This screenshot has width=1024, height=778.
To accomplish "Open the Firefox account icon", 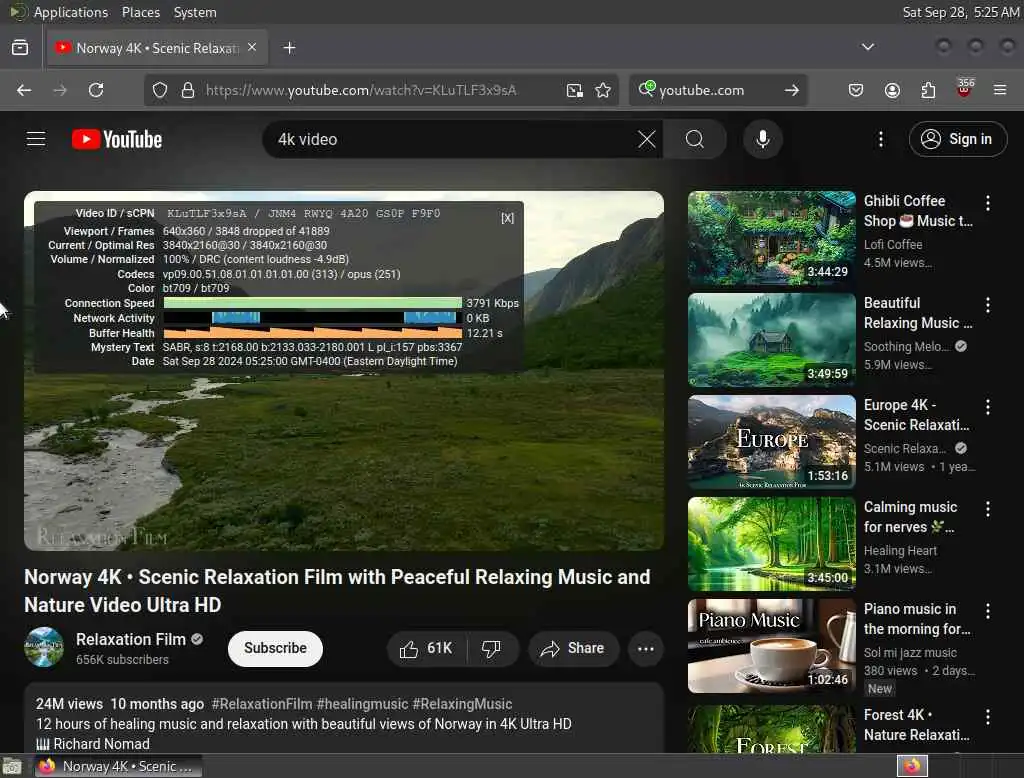I will (892, 90).
